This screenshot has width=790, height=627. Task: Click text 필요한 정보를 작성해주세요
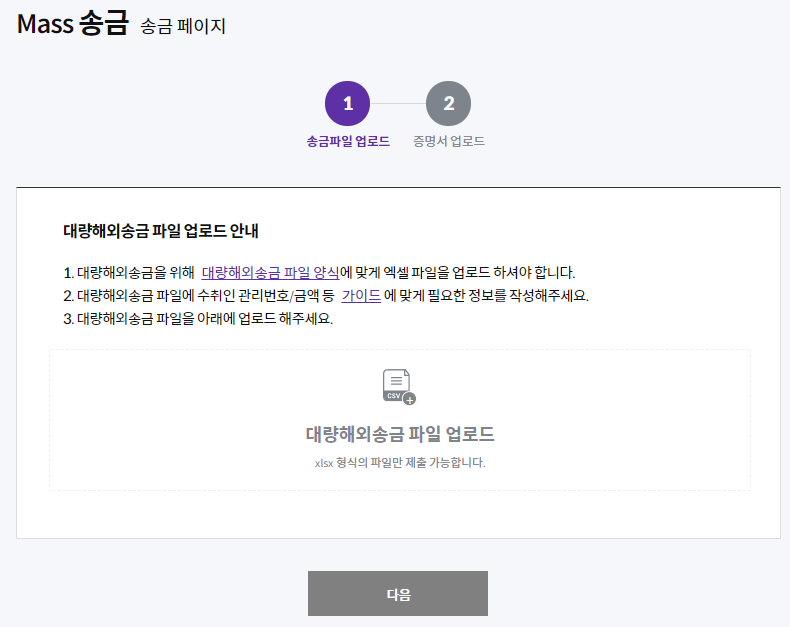[x=508, y=295]
